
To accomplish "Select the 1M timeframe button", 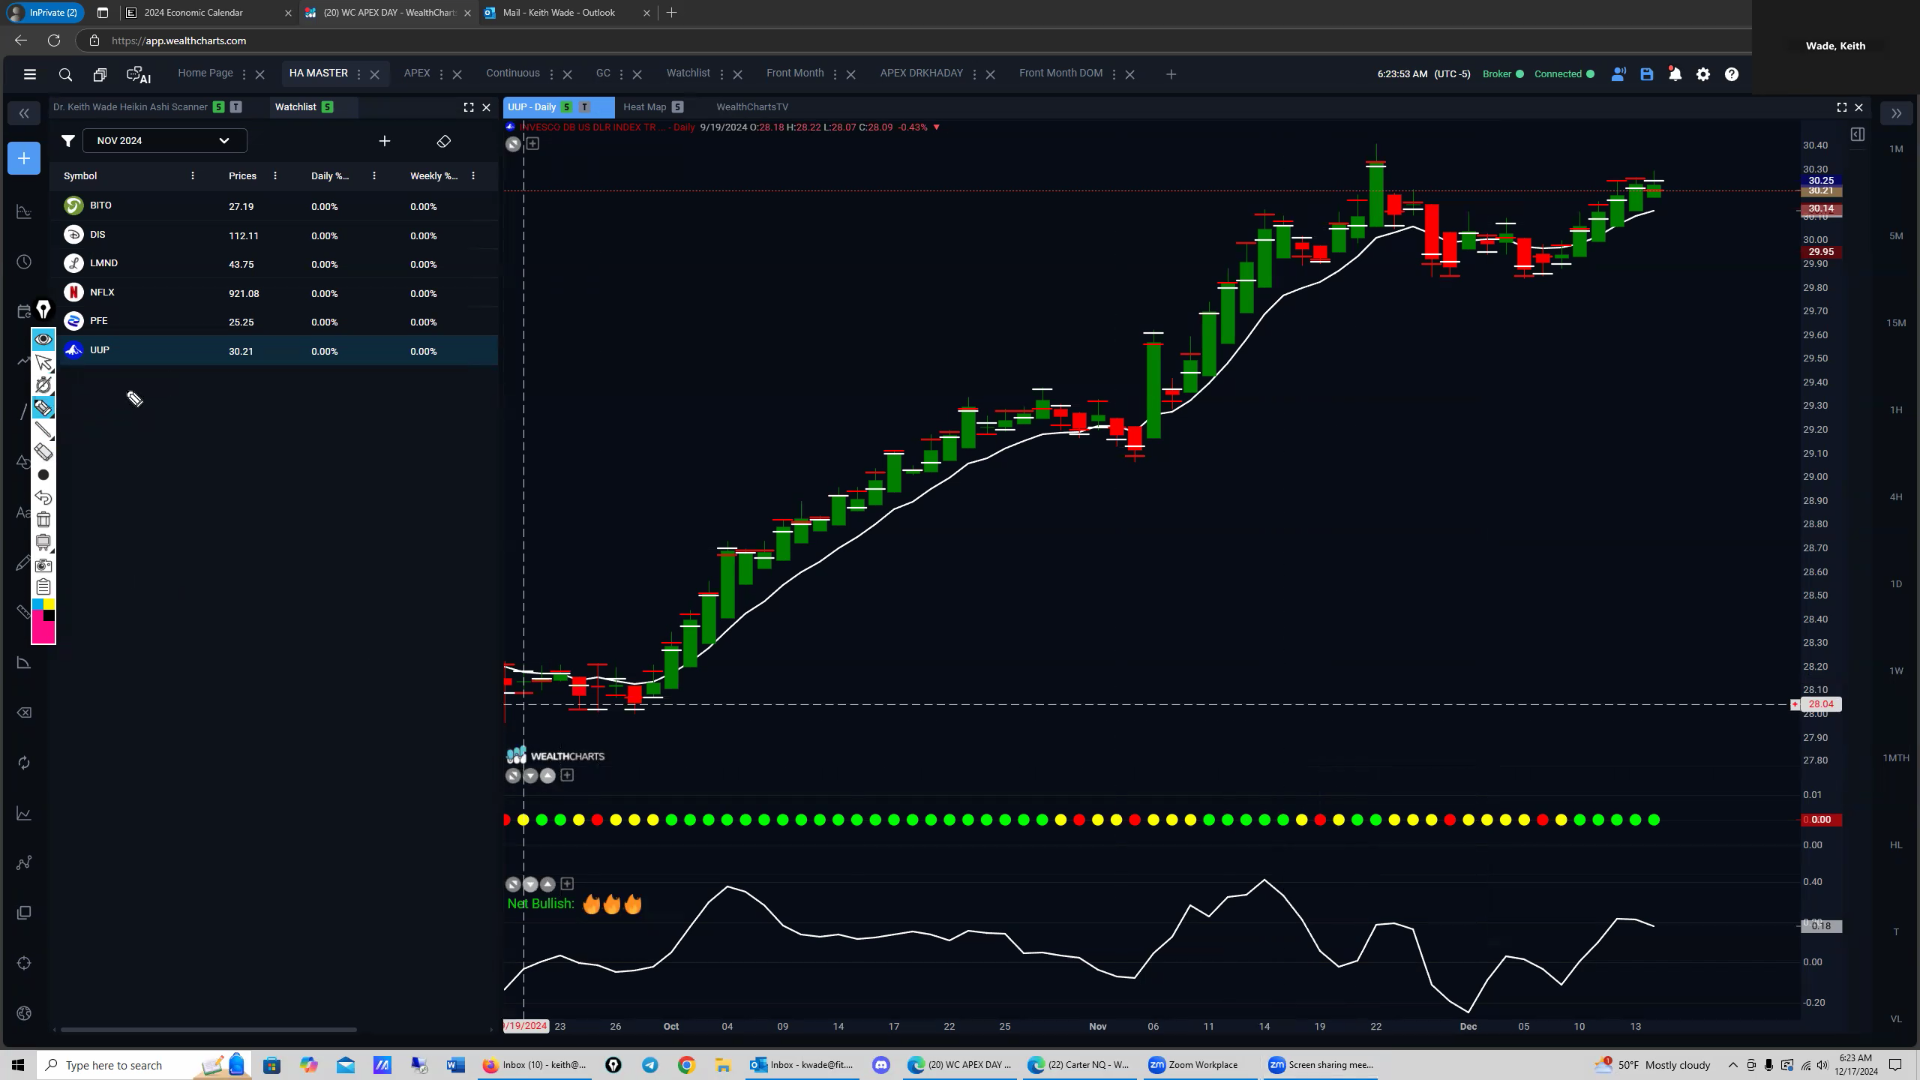I will coord(1896,149).
